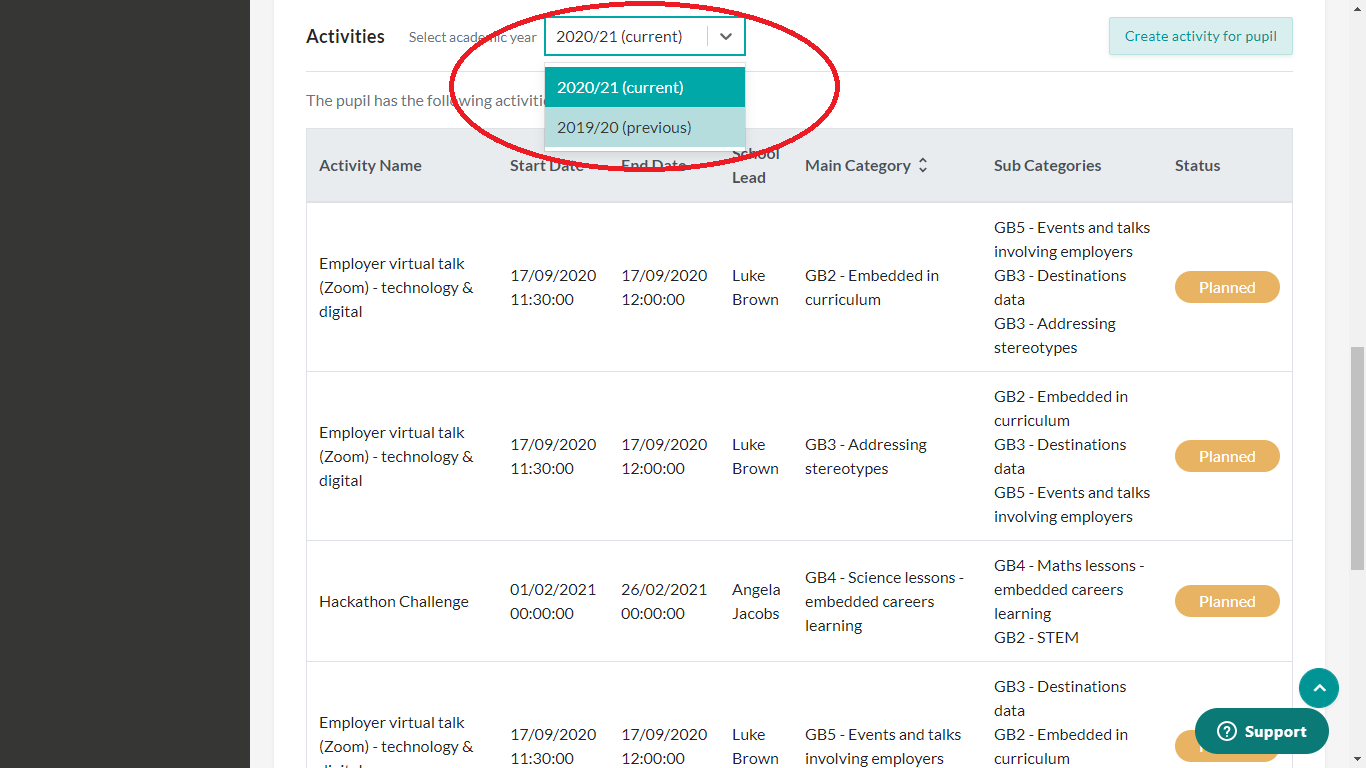
Task: Click Angela Jacobs in School Lead column
Action: 755,602
